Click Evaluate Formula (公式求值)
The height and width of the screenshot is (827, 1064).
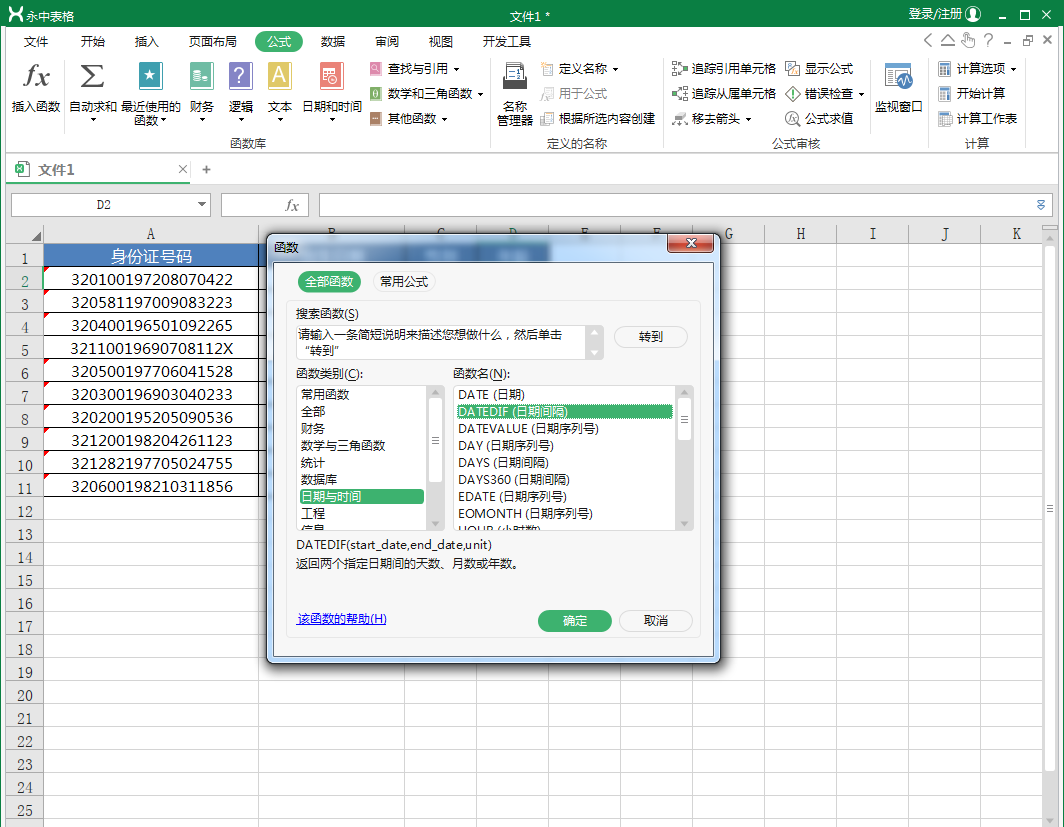coord(819,119)
